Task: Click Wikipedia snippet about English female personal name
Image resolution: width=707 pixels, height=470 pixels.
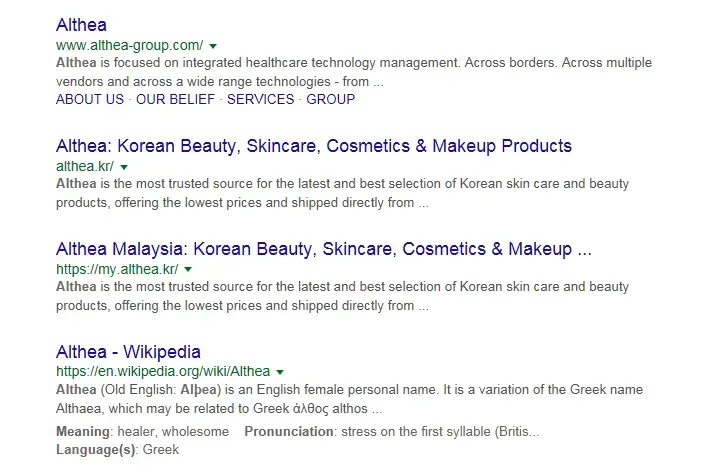Action: click(x=349, y=399)
